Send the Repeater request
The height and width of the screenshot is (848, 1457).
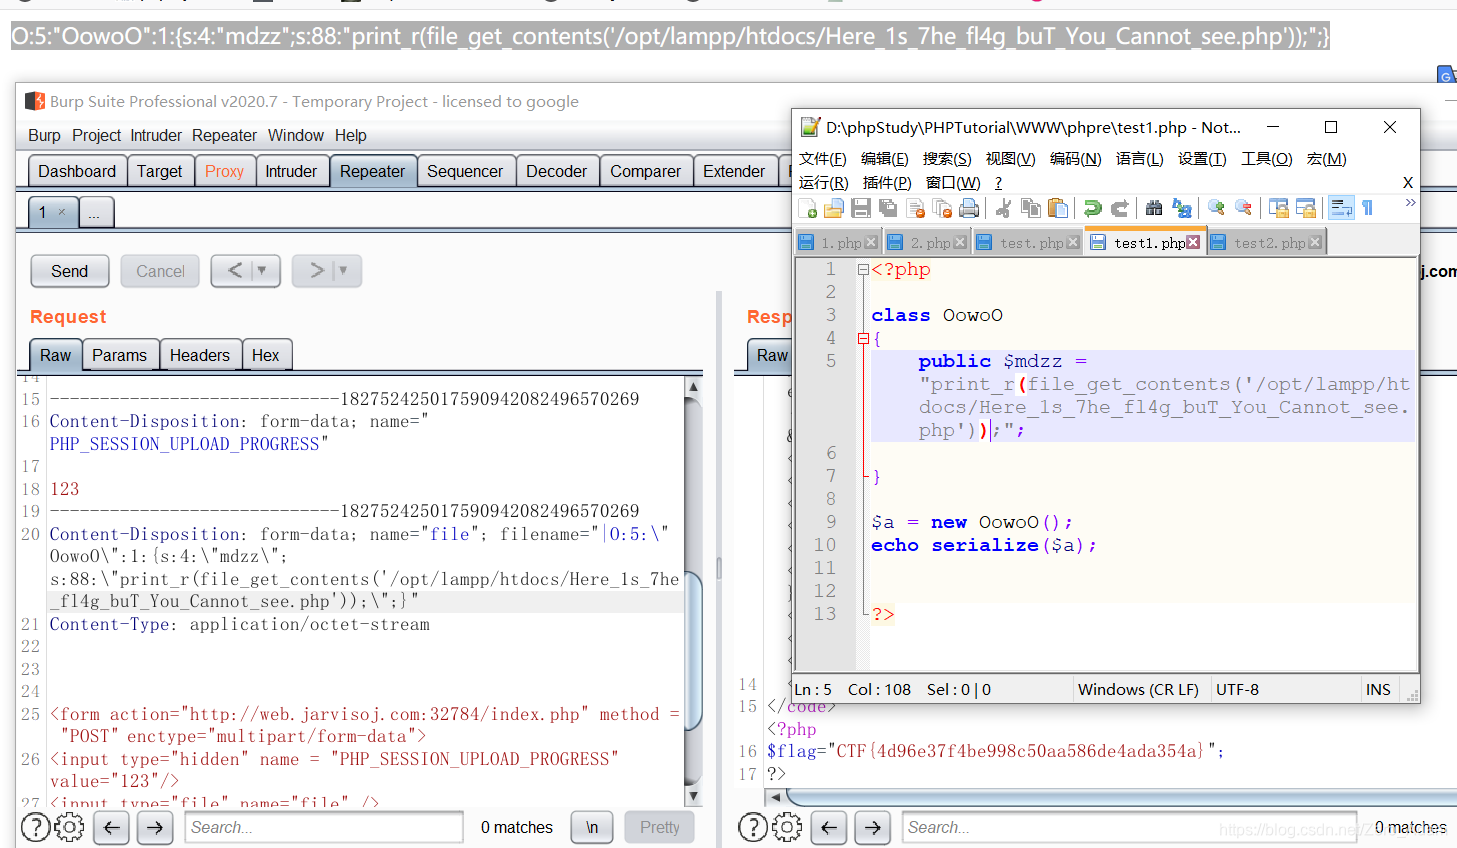coord(69,271)
